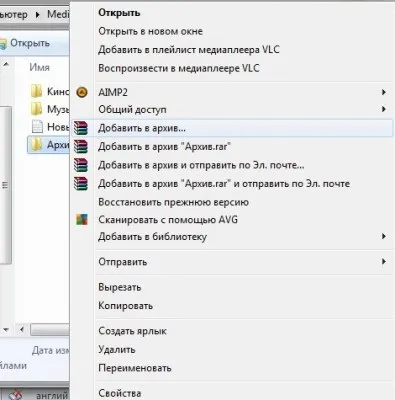This screenshot has width=395, height=400.
Task: Click the navigation pane vertical scrollbar thumb
Action: (6, 185)
